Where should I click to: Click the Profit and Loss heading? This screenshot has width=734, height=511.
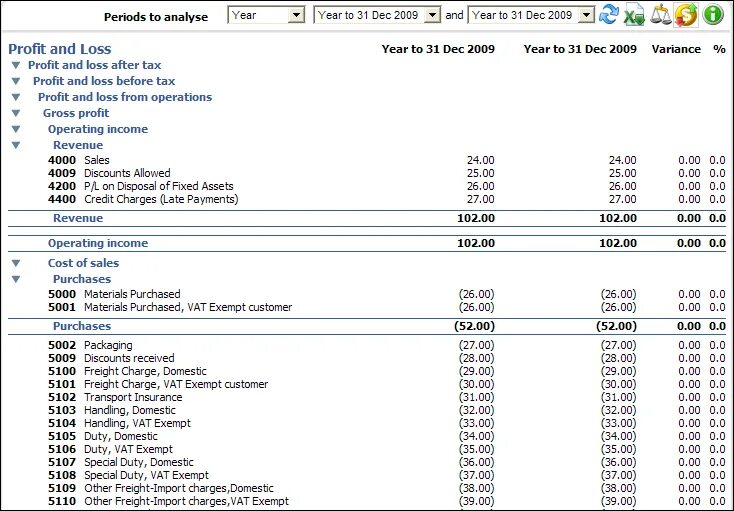tap(60, 49)
